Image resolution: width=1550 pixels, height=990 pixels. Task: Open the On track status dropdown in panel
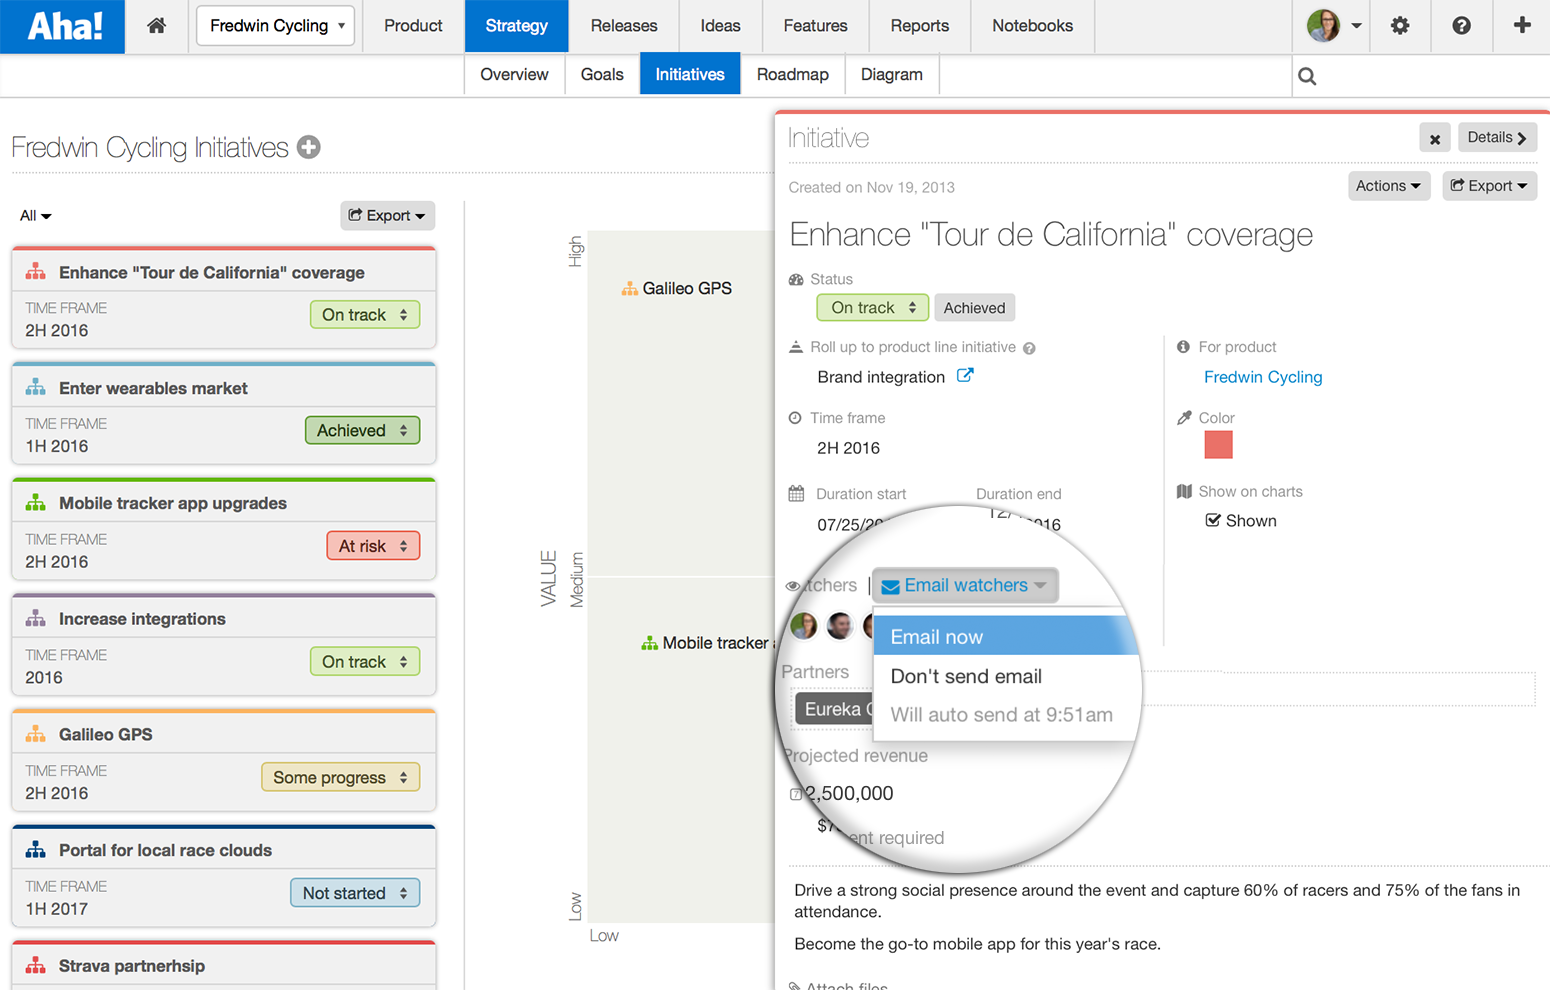tap(872, 308)
